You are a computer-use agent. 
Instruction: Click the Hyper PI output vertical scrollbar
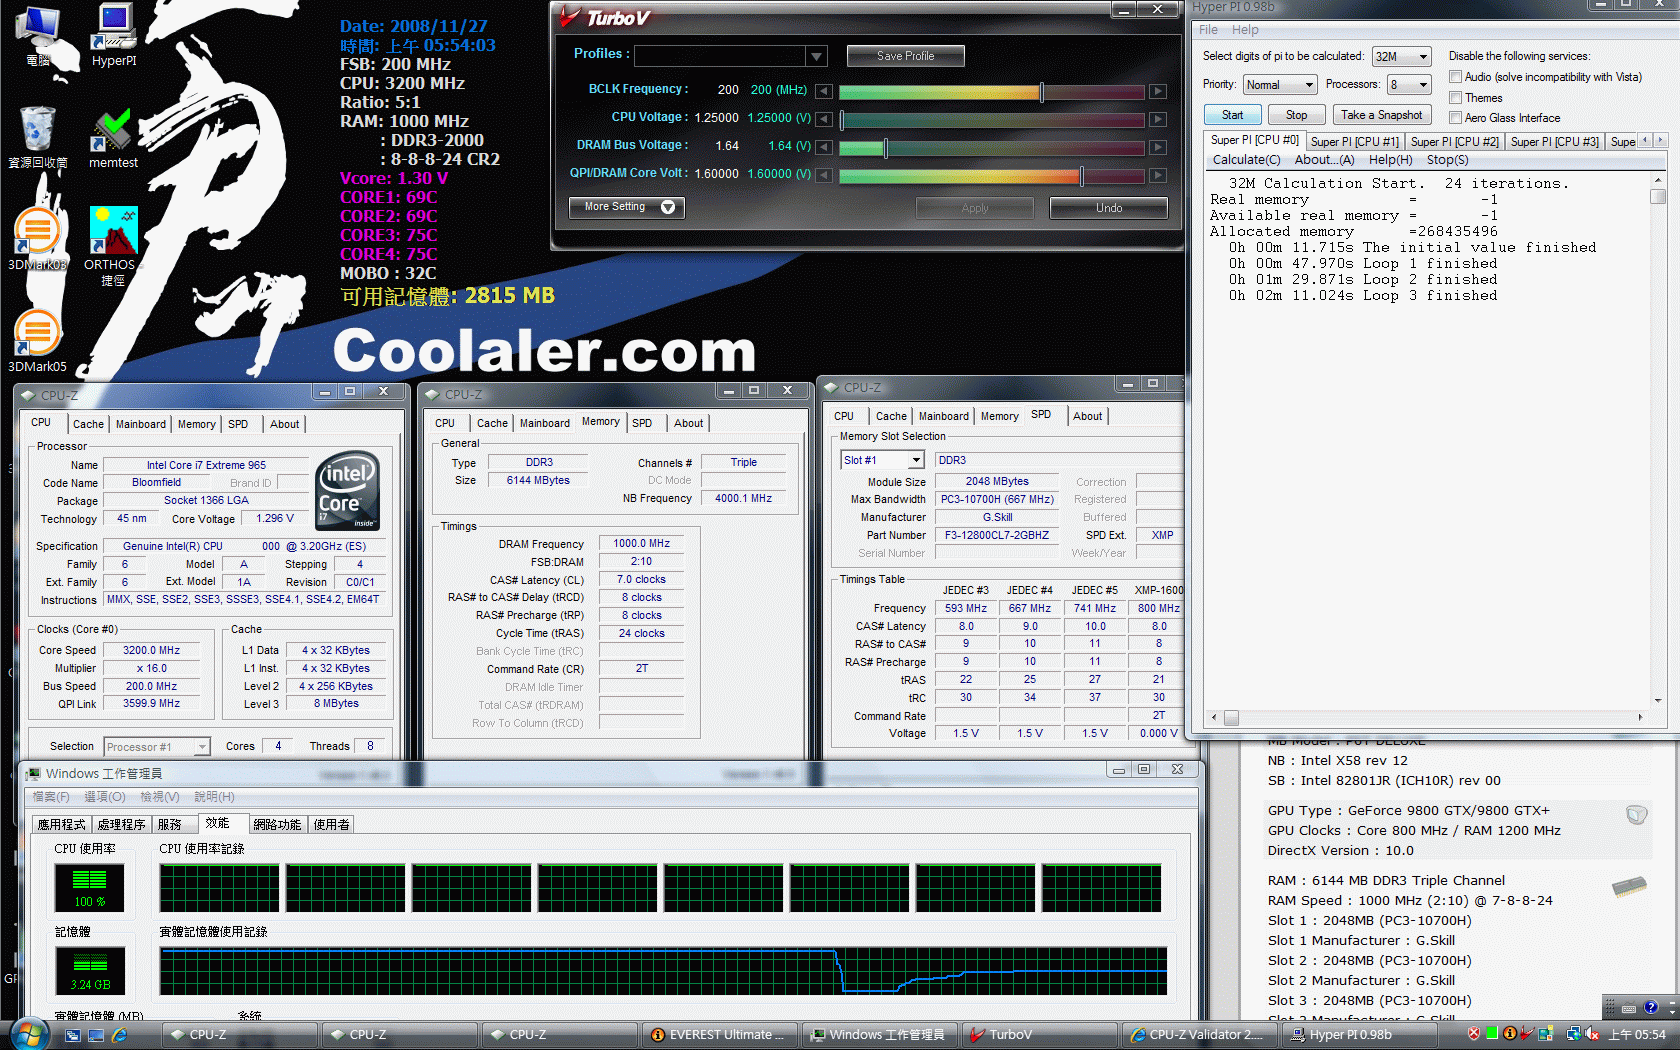point(1657,440)
